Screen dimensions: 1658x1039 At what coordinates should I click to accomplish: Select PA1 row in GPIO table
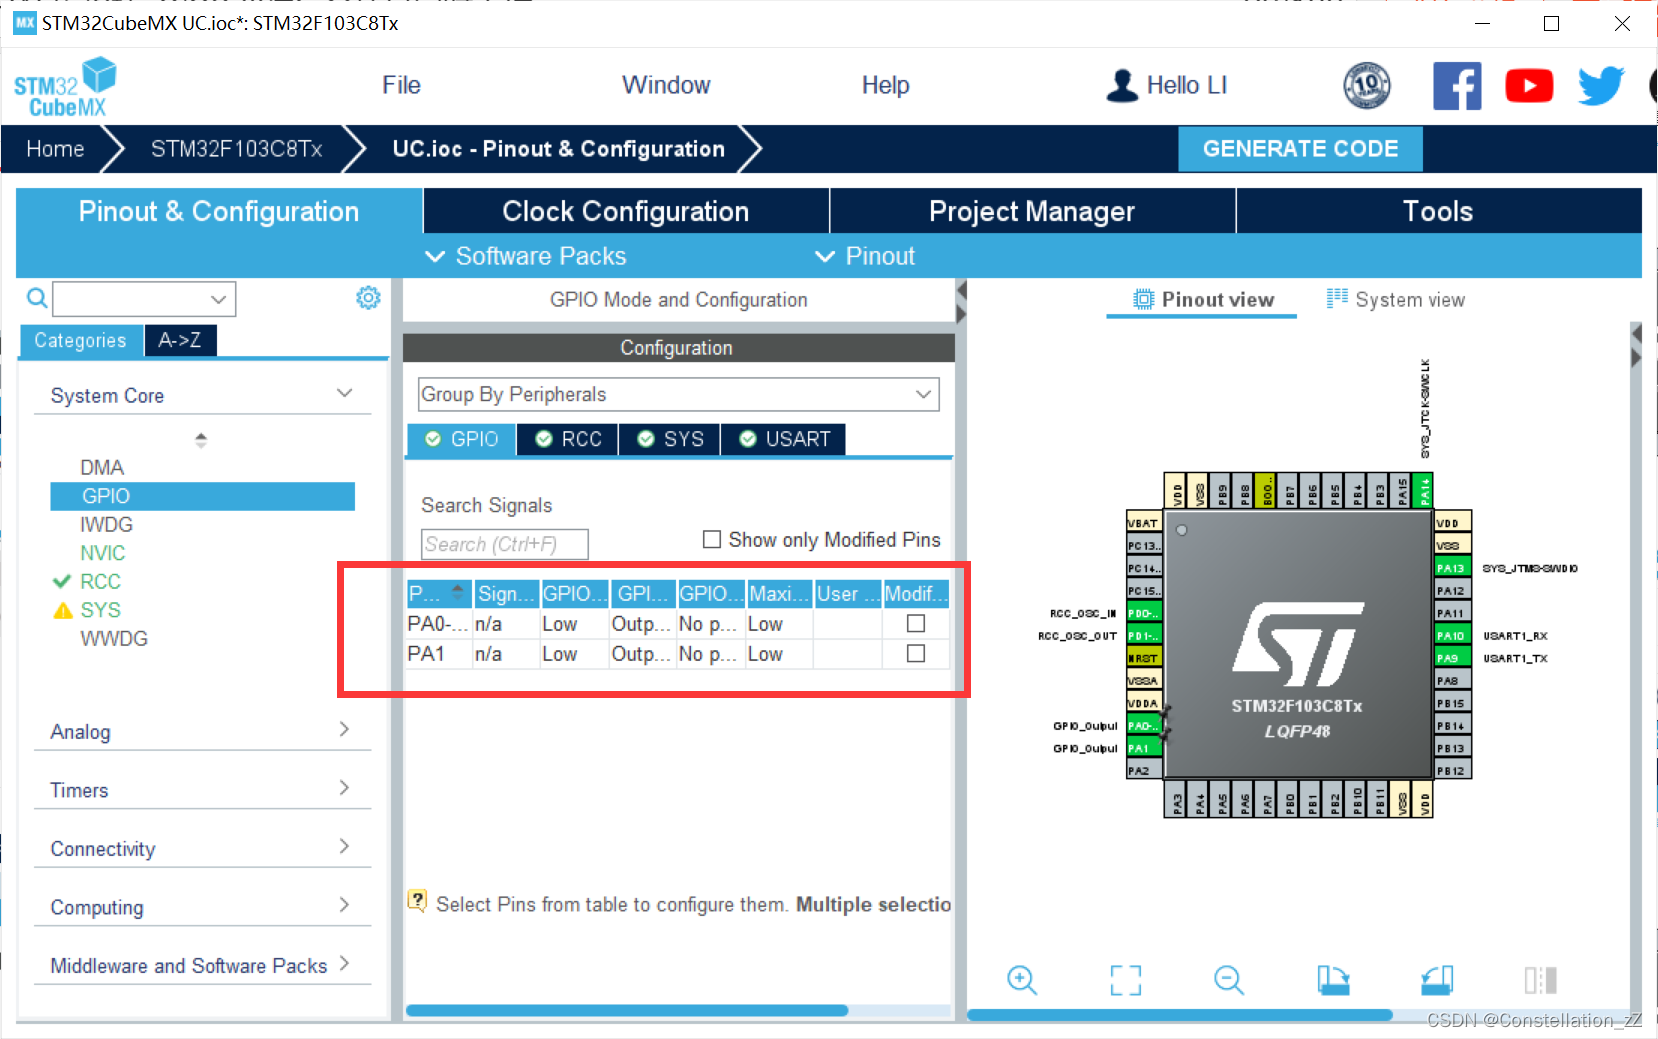click(x=678, y=654)
